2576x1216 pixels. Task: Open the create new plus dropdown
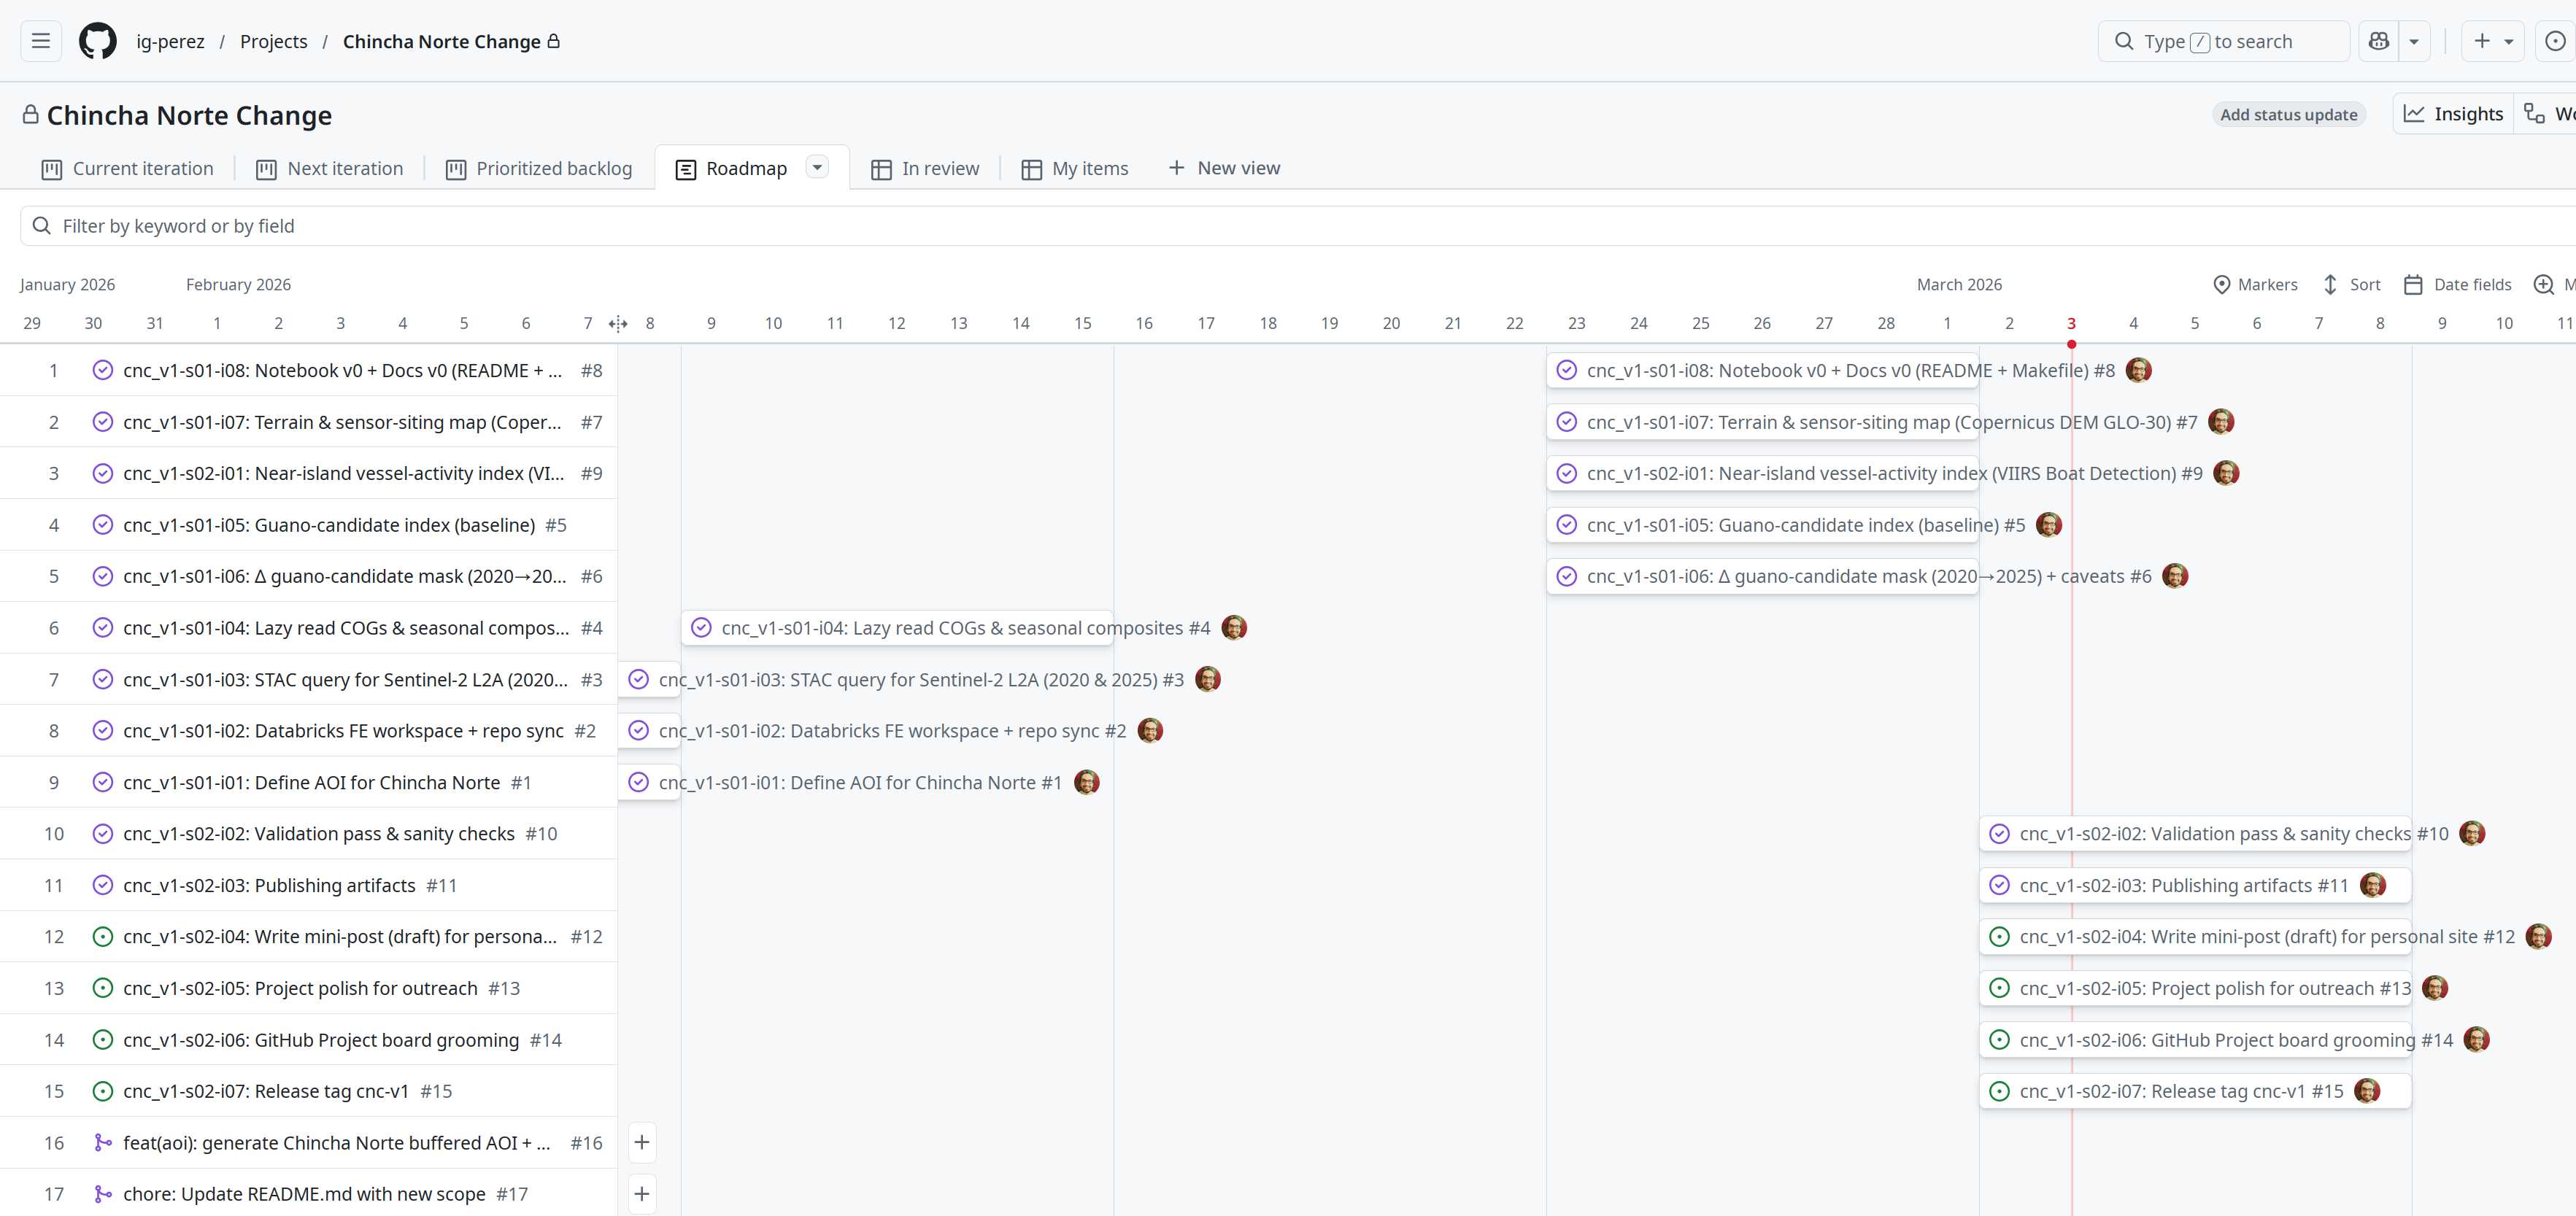click(x=2493, y=41)
